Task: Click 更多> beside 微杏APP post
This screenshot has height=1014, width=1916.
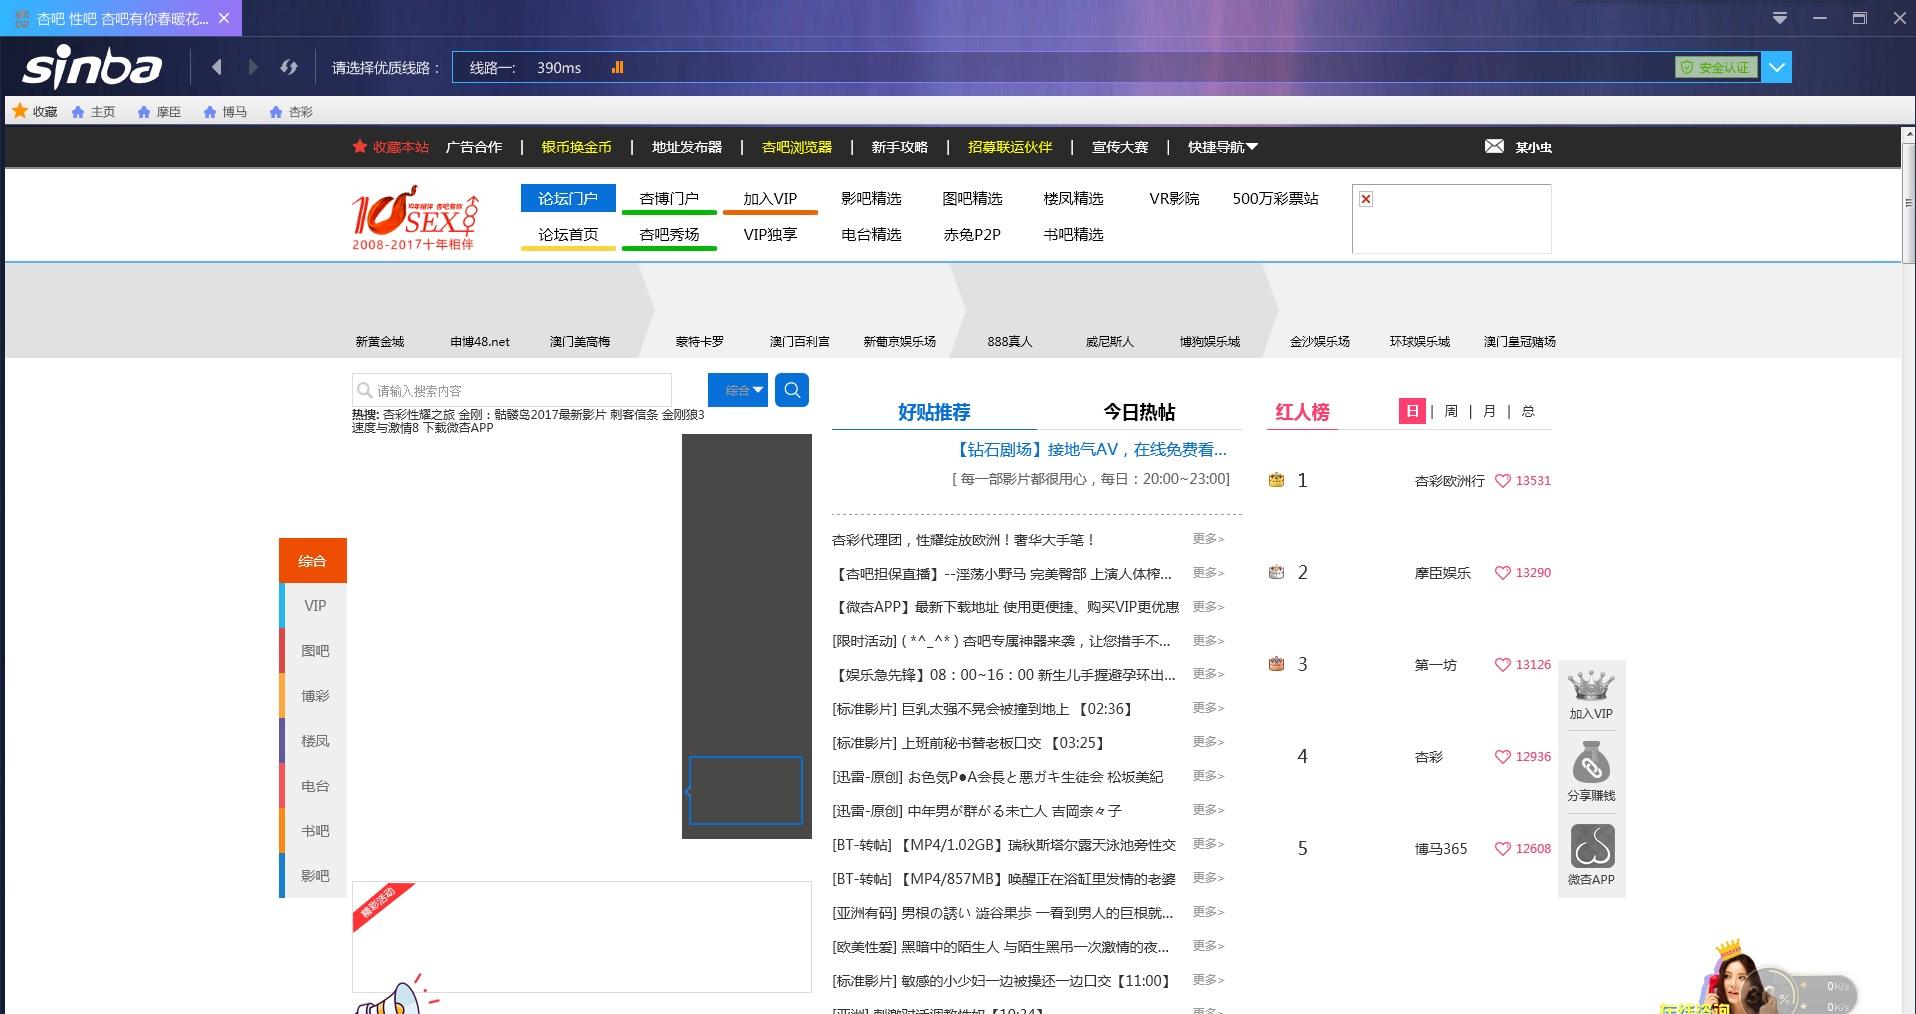Action: pyautogui.click(x=1208, y=606)
